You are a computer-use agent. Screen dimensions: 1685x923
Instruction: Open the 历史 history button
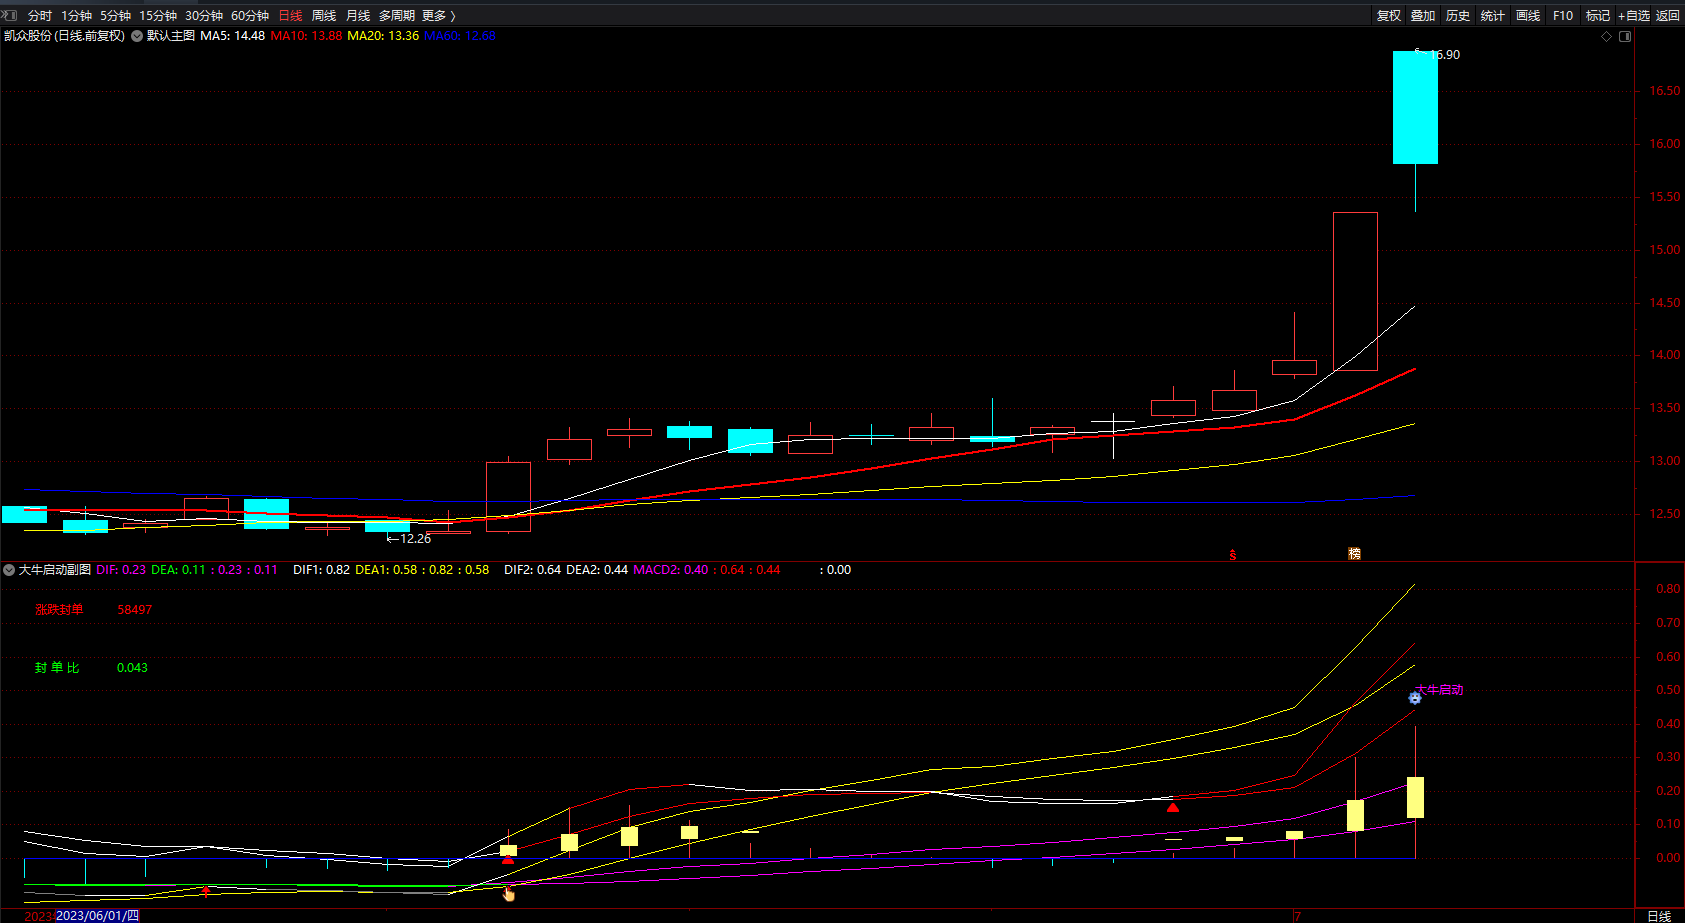[1458, 16]
